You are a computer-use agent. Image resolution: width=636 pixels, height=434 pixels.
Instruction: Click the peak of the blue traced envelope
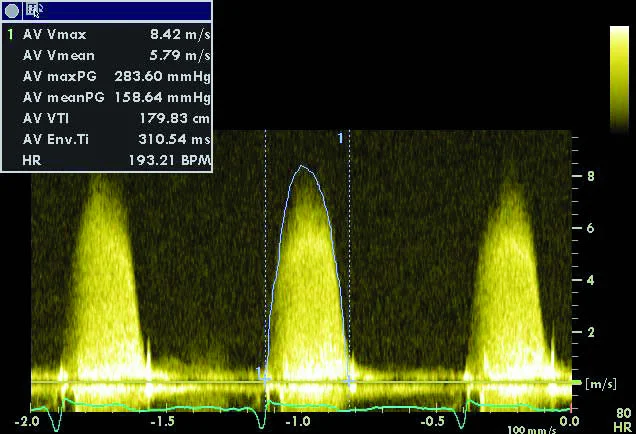(301, 166)
